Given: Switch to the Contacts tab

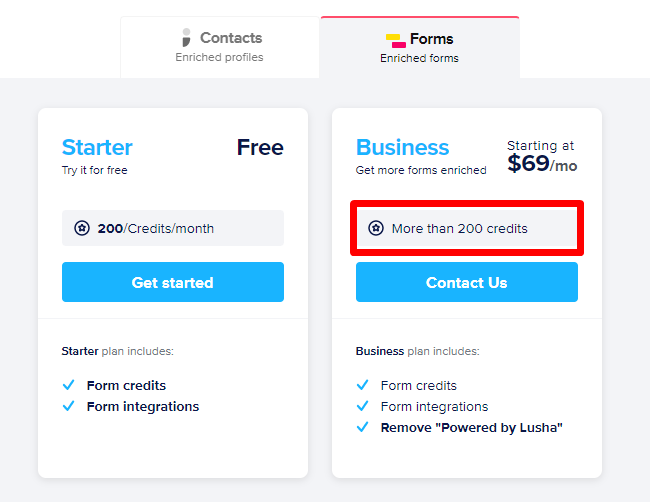Looking at the screenshot, I should pos(220,47).
